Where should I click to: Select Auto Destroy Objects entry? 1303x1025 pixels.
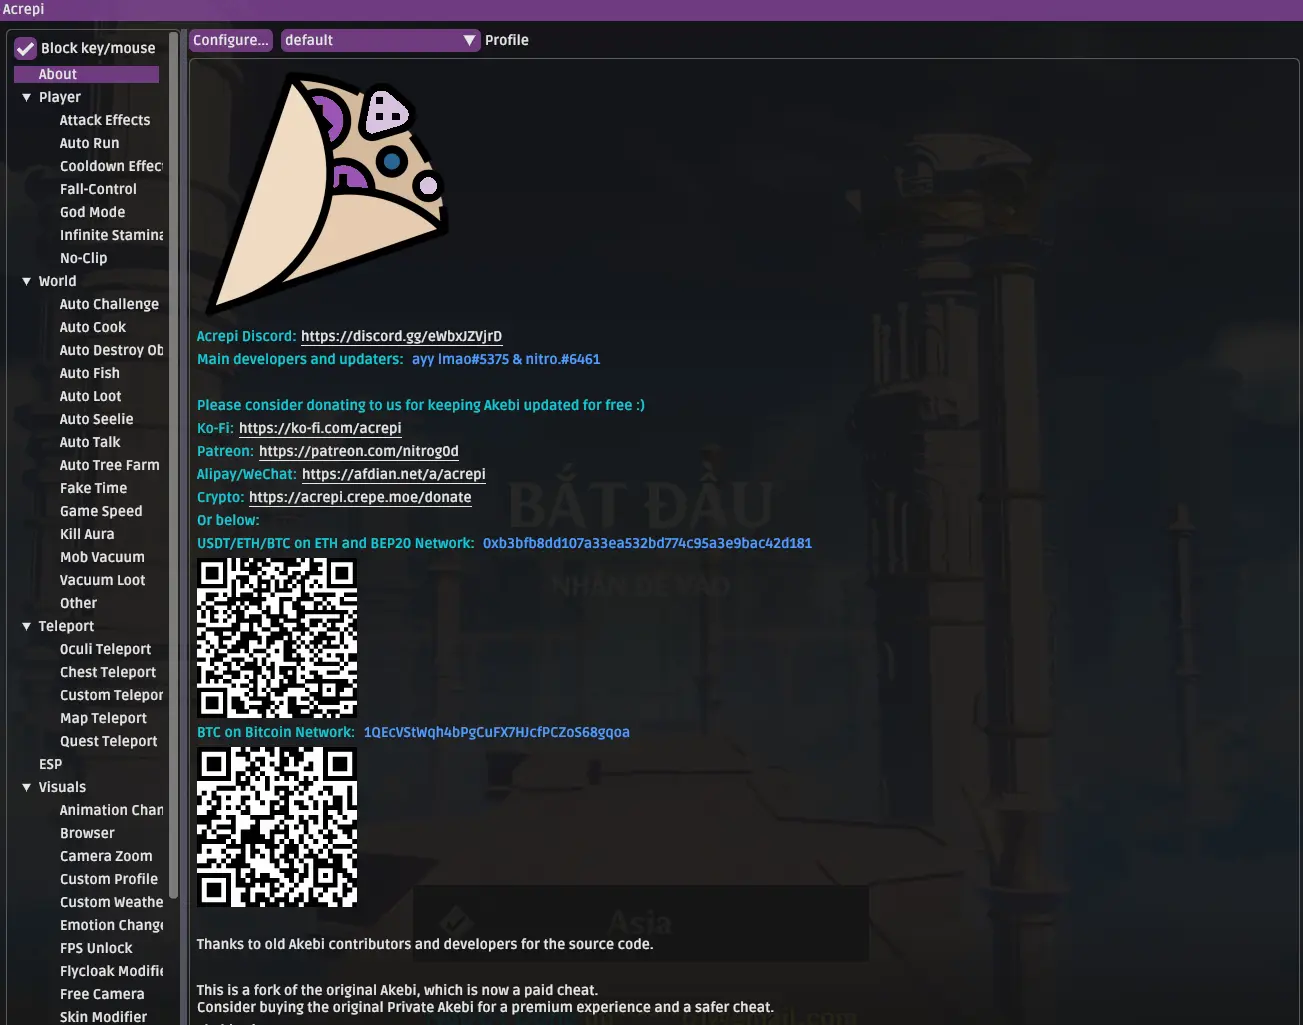tap(111, 350)
